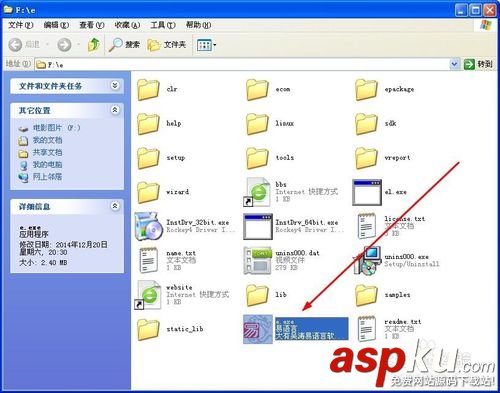Open the Favorites (收藏) menu

tap(127, 25)
